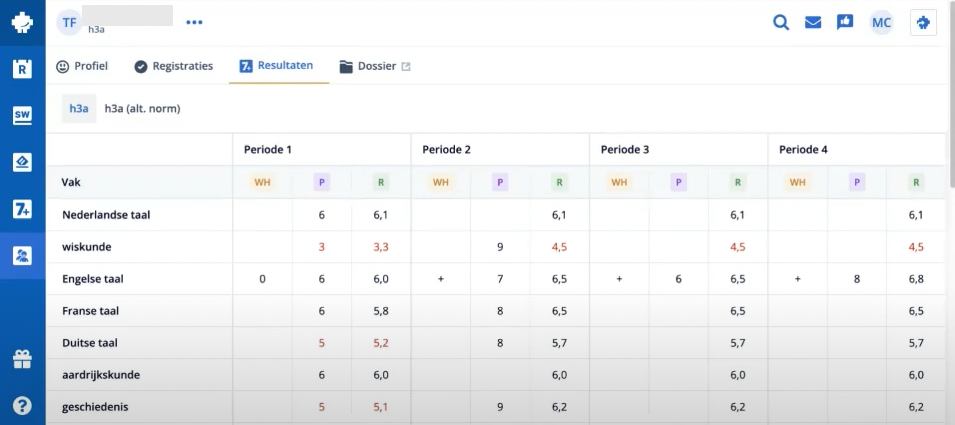This screenshot has height=425, width=955.
Task: Open the stamp icon in sidebar
Action: (x=23, y=163)
